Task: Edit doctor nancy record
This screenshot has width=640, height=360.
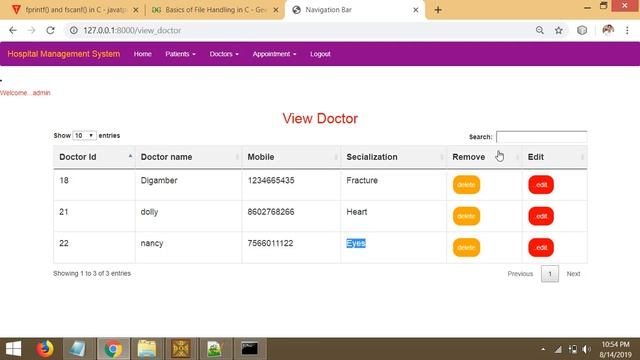Action: coord(541,248)
